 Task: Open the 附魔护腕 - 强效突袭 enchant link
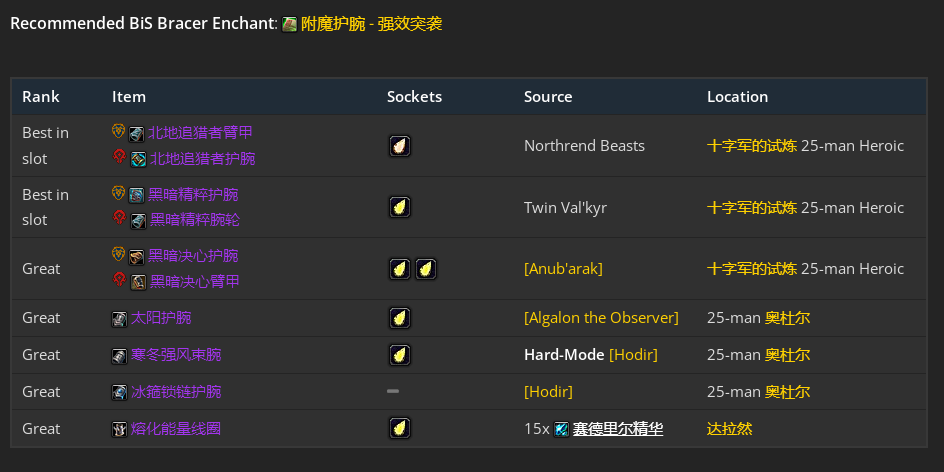click(371, 24)
